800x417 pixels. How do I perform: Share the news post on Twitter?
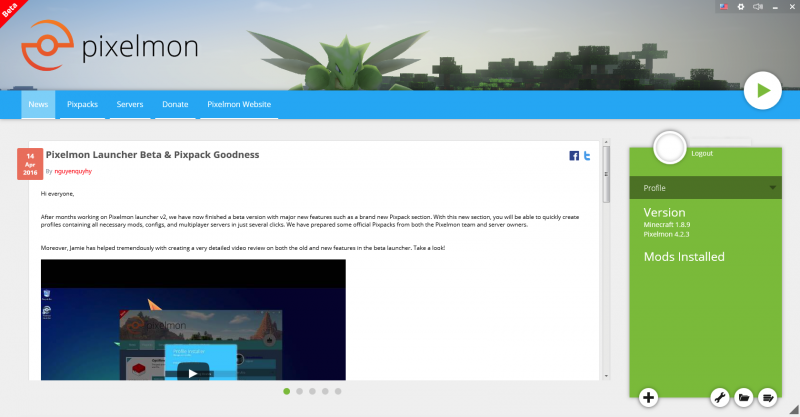click(587, 156)
